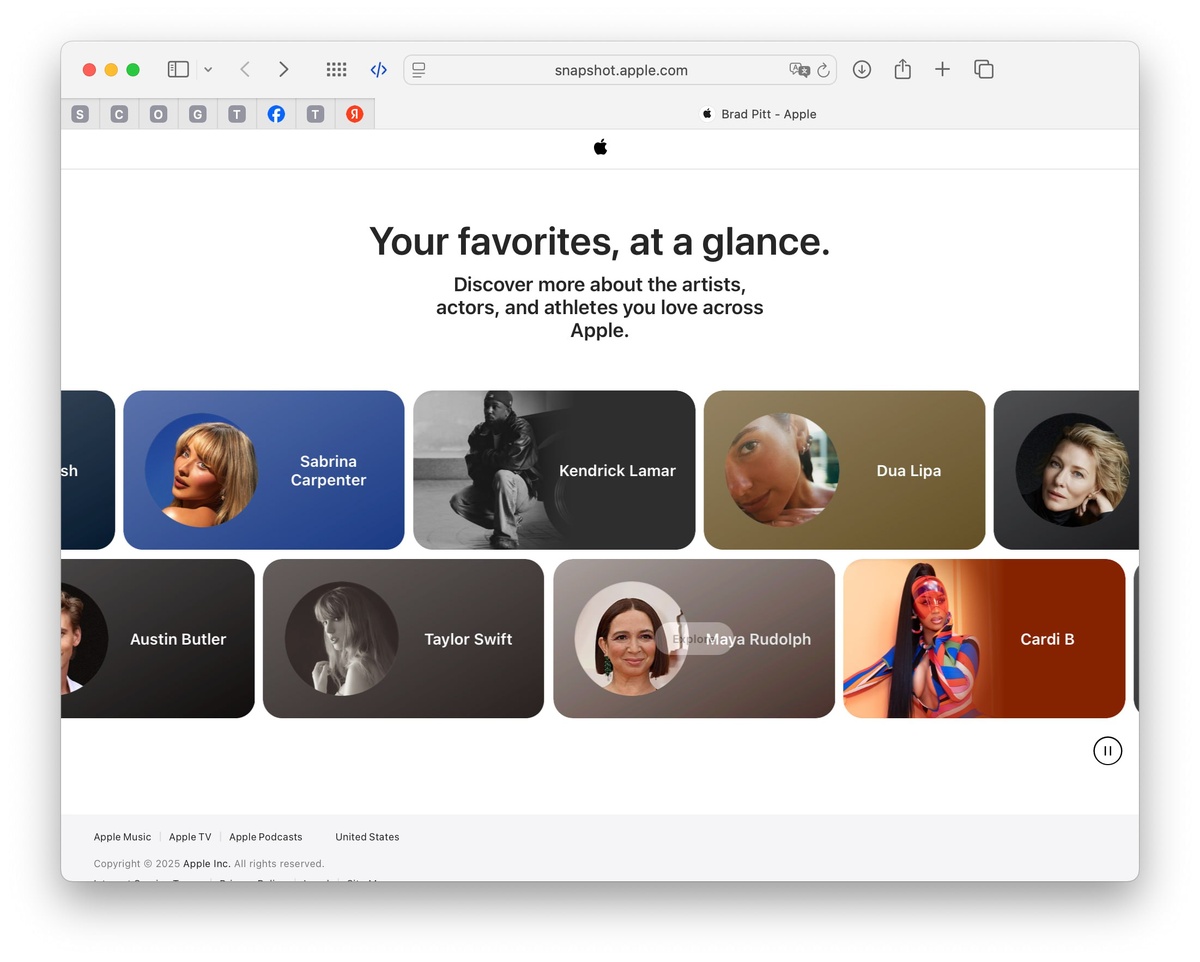1200x962 pixels.
Task: Add a new tab with the plus icon
Action: coord(942,69)
